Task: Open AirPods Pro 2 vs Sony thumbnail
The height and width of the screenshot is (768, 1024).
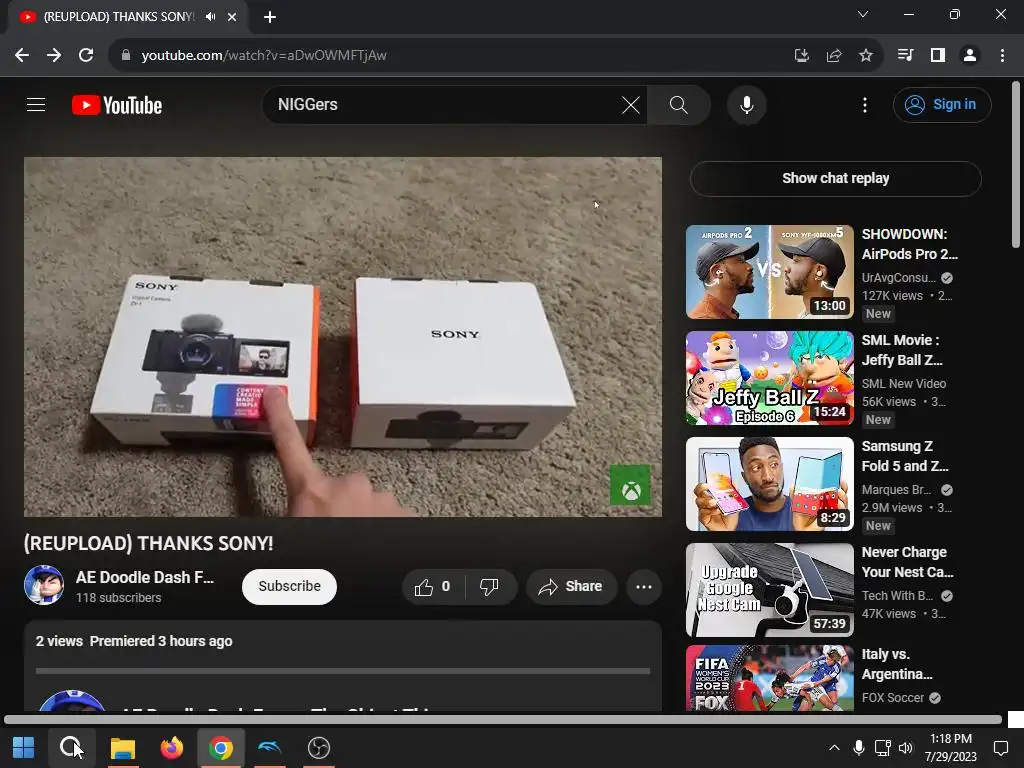Action: [x=769, y=272]
